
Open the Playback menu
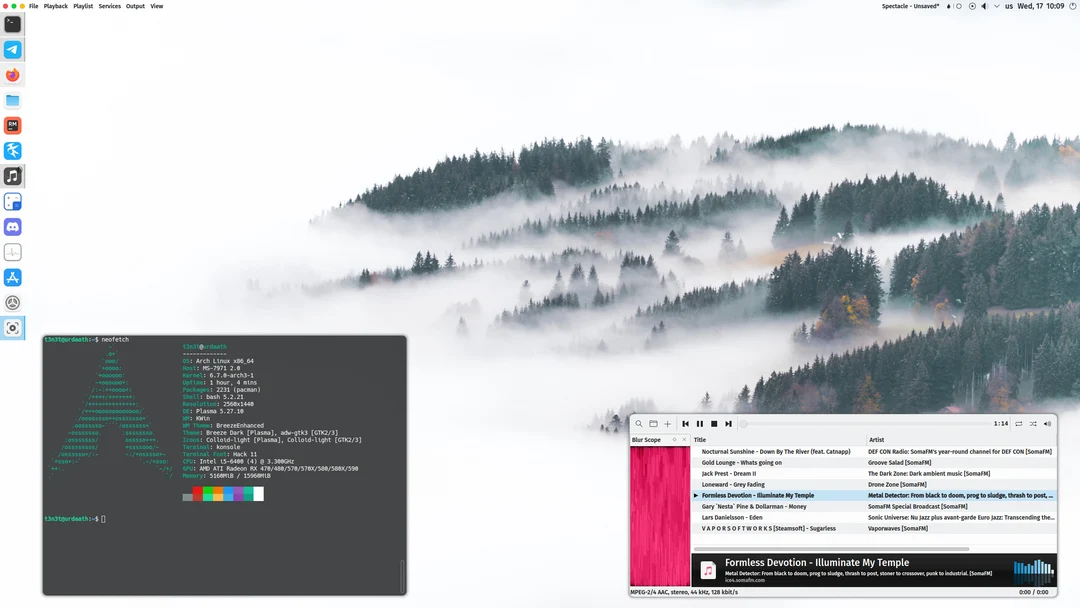55,6
